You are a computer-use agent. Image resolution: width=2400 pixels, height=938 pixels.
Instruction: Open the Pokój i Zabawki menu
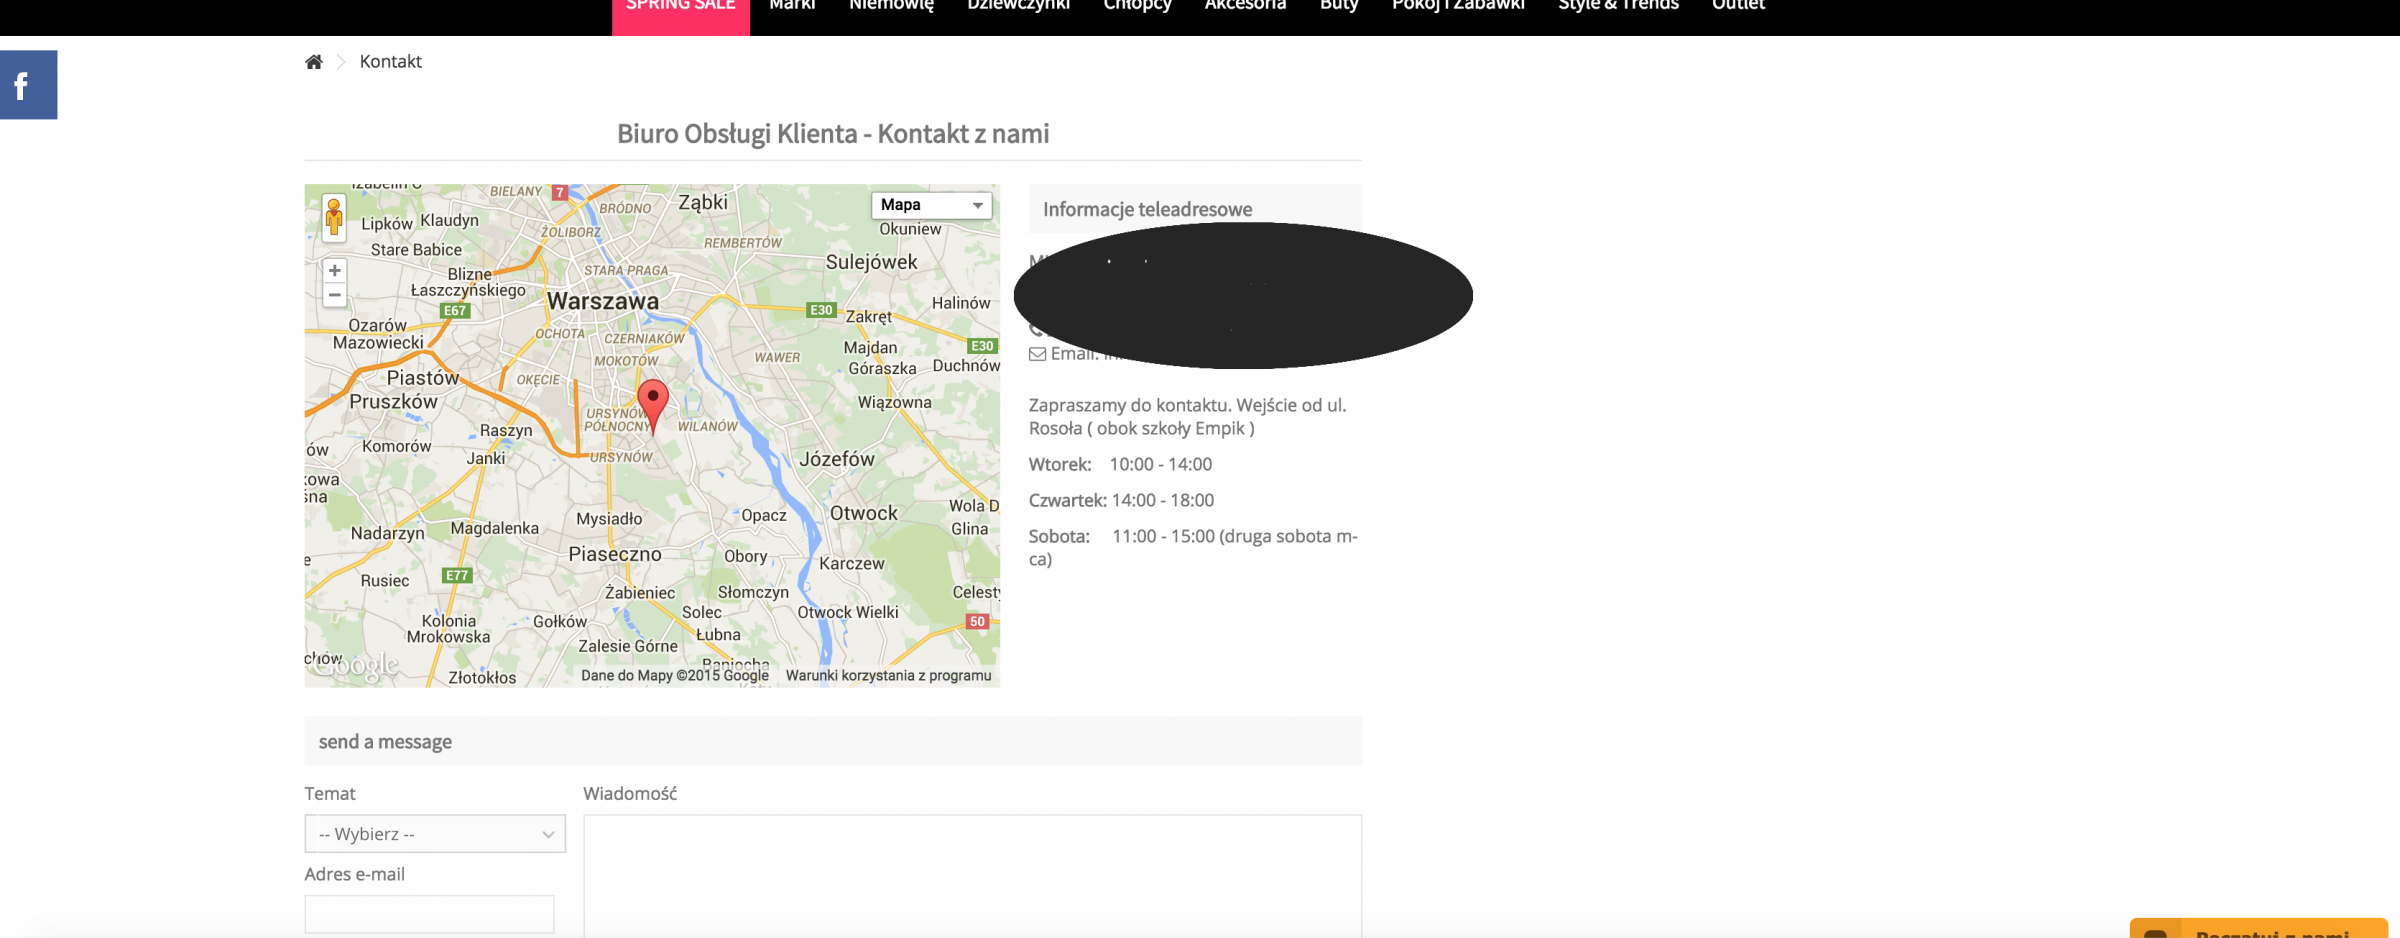point(1458,6)
